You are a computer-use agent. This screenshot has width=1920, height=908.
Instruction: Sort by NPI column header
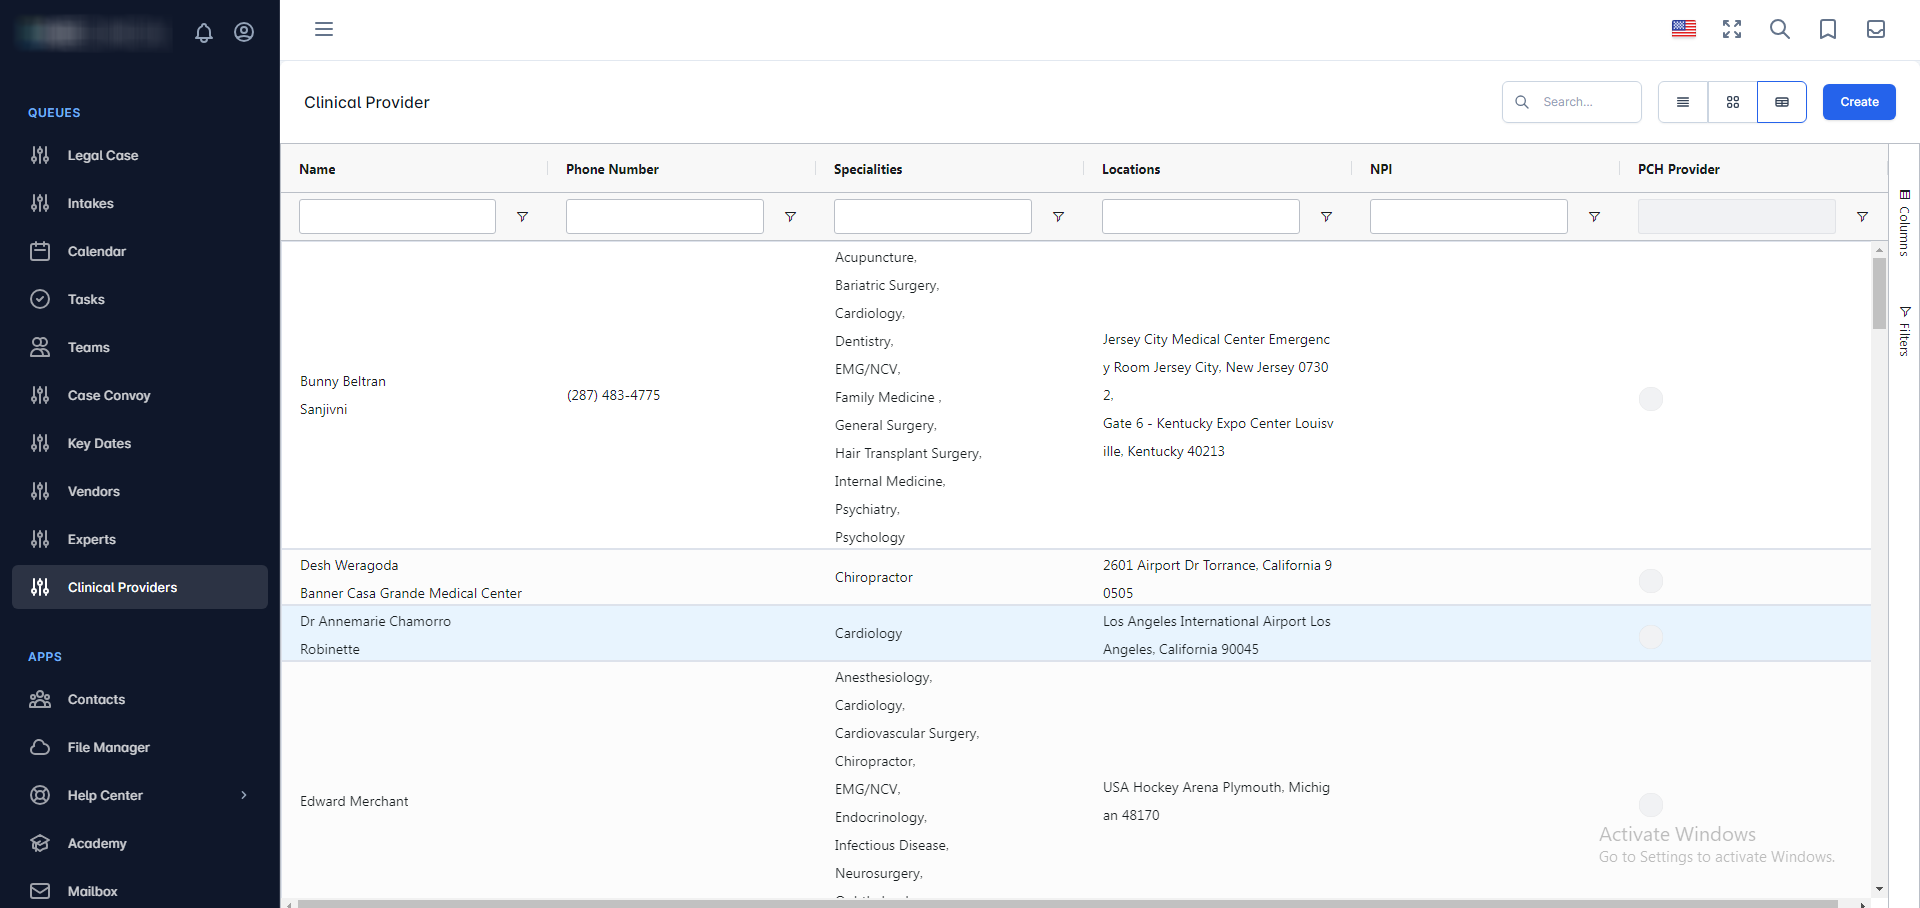pos(1381,169)
